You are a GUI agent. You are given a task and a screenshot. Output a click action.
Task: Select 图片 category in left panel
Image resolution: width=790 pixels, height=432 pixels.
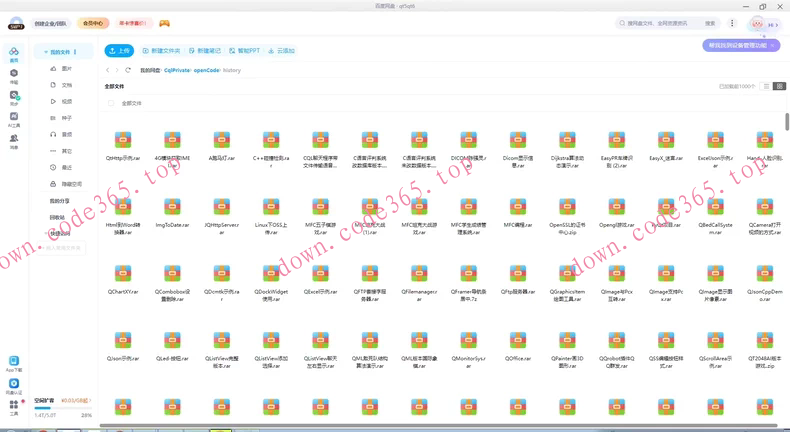(x=66, y=69)
